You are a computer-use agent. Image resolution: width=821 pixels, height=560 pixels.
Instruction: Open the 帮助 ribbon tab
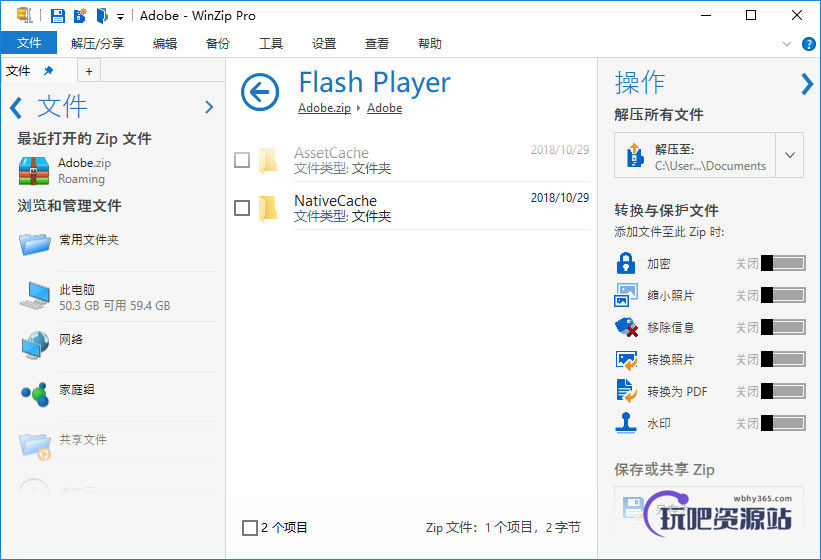(430, 43)
